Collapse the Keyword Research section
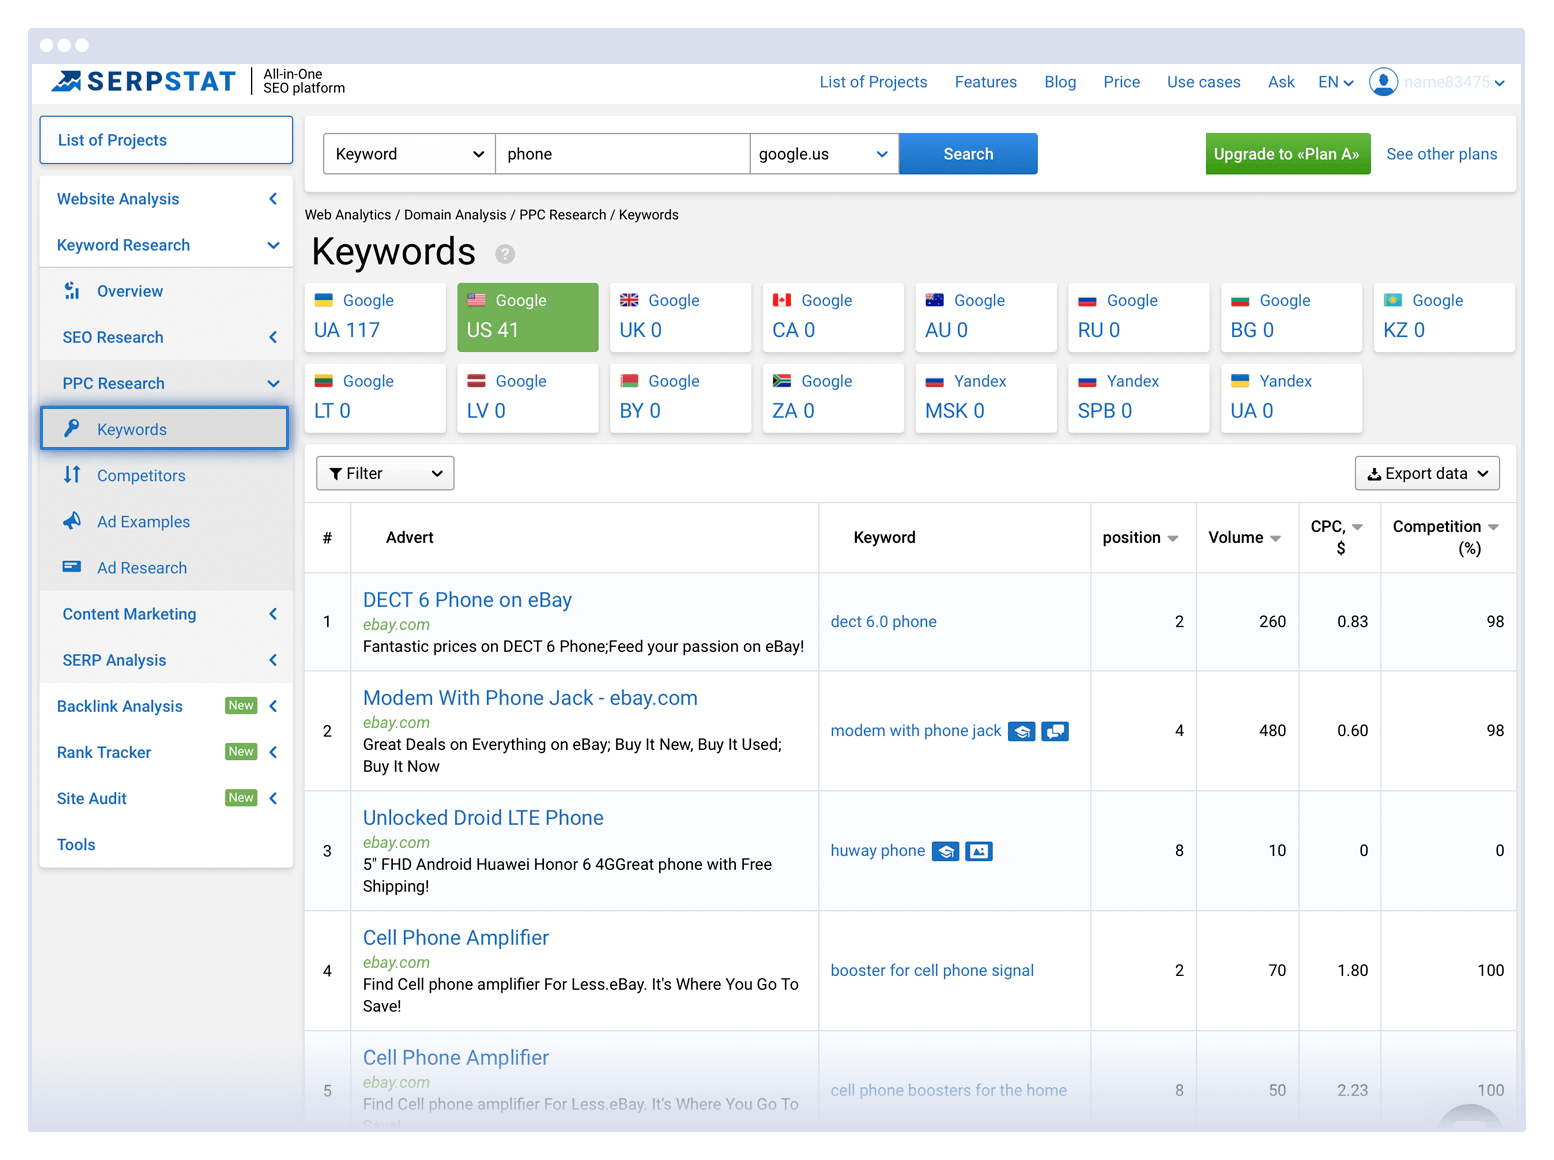This screenshot has width=1554, height=1160. click(x=166, y=245)
